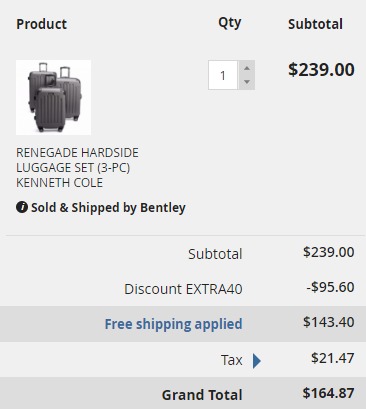Click the discount amount -$95.60

pyautogui.click(x=330, y=287)
